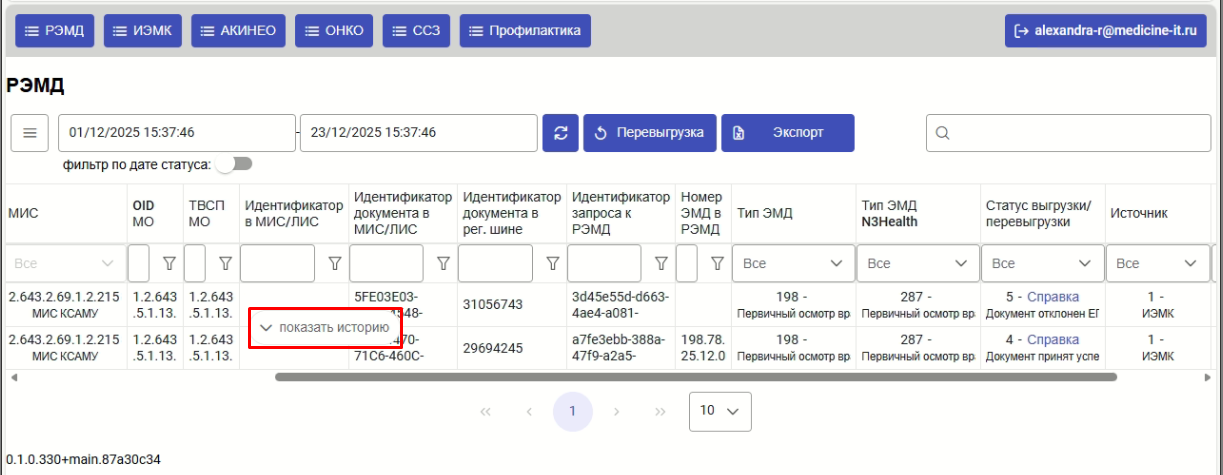Open the hamburger menu beside date range
The width and height of the screenshot is (1223, 475).
click(x=30, y=133)
